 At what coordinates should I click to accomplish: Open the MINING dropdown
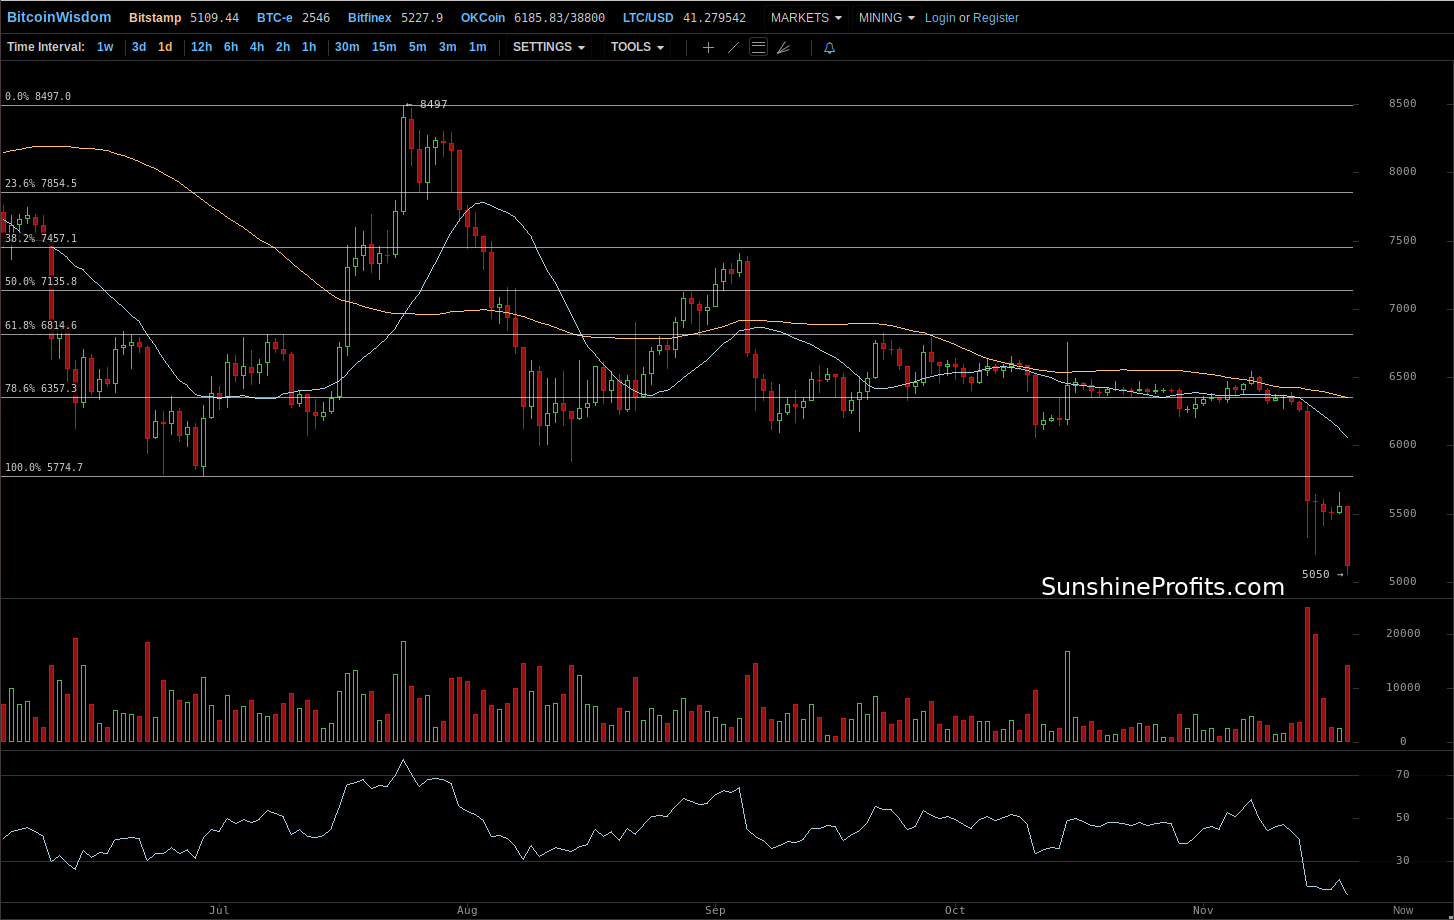point(887,18)
